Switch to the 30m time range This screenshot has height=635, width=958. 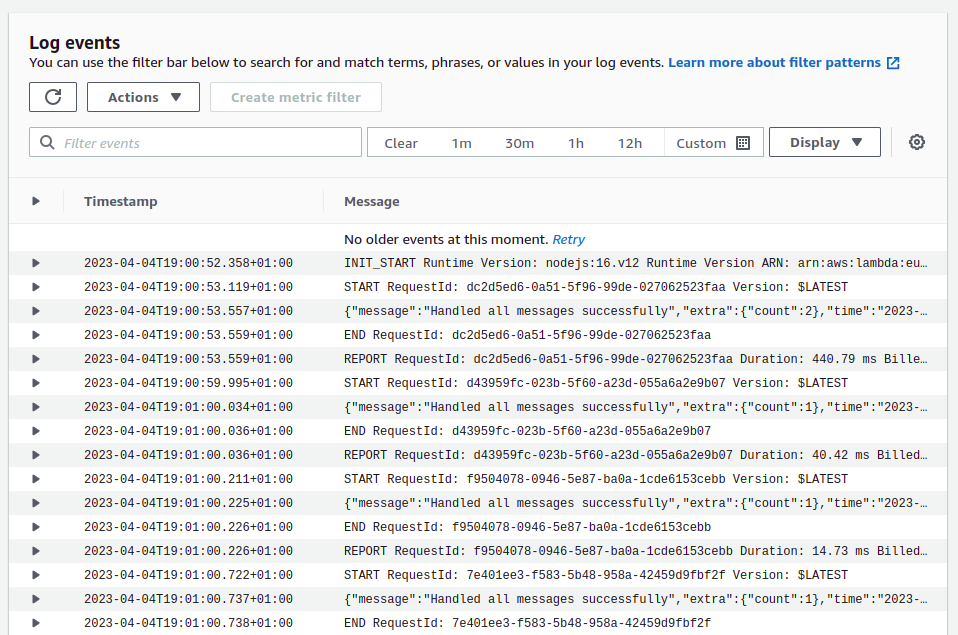pos(519,142)
